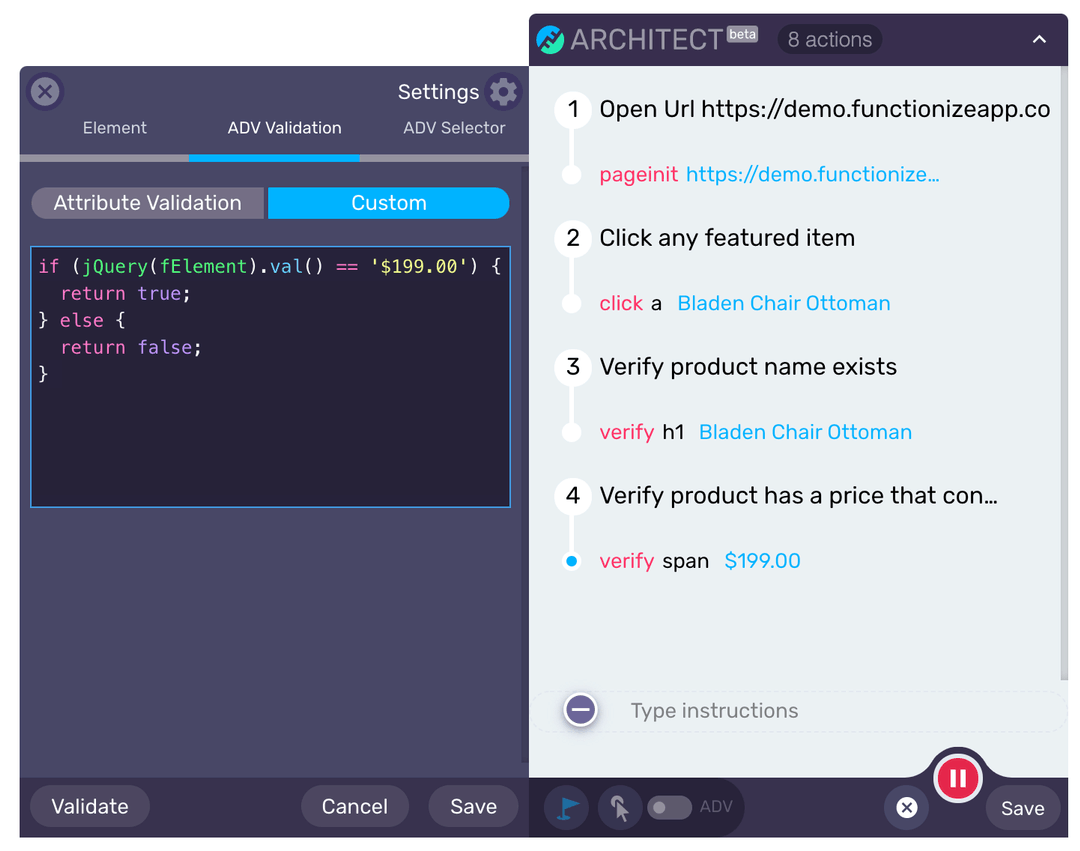
Task: Click the step 1 number marker
Action: (x=571, y=110)
